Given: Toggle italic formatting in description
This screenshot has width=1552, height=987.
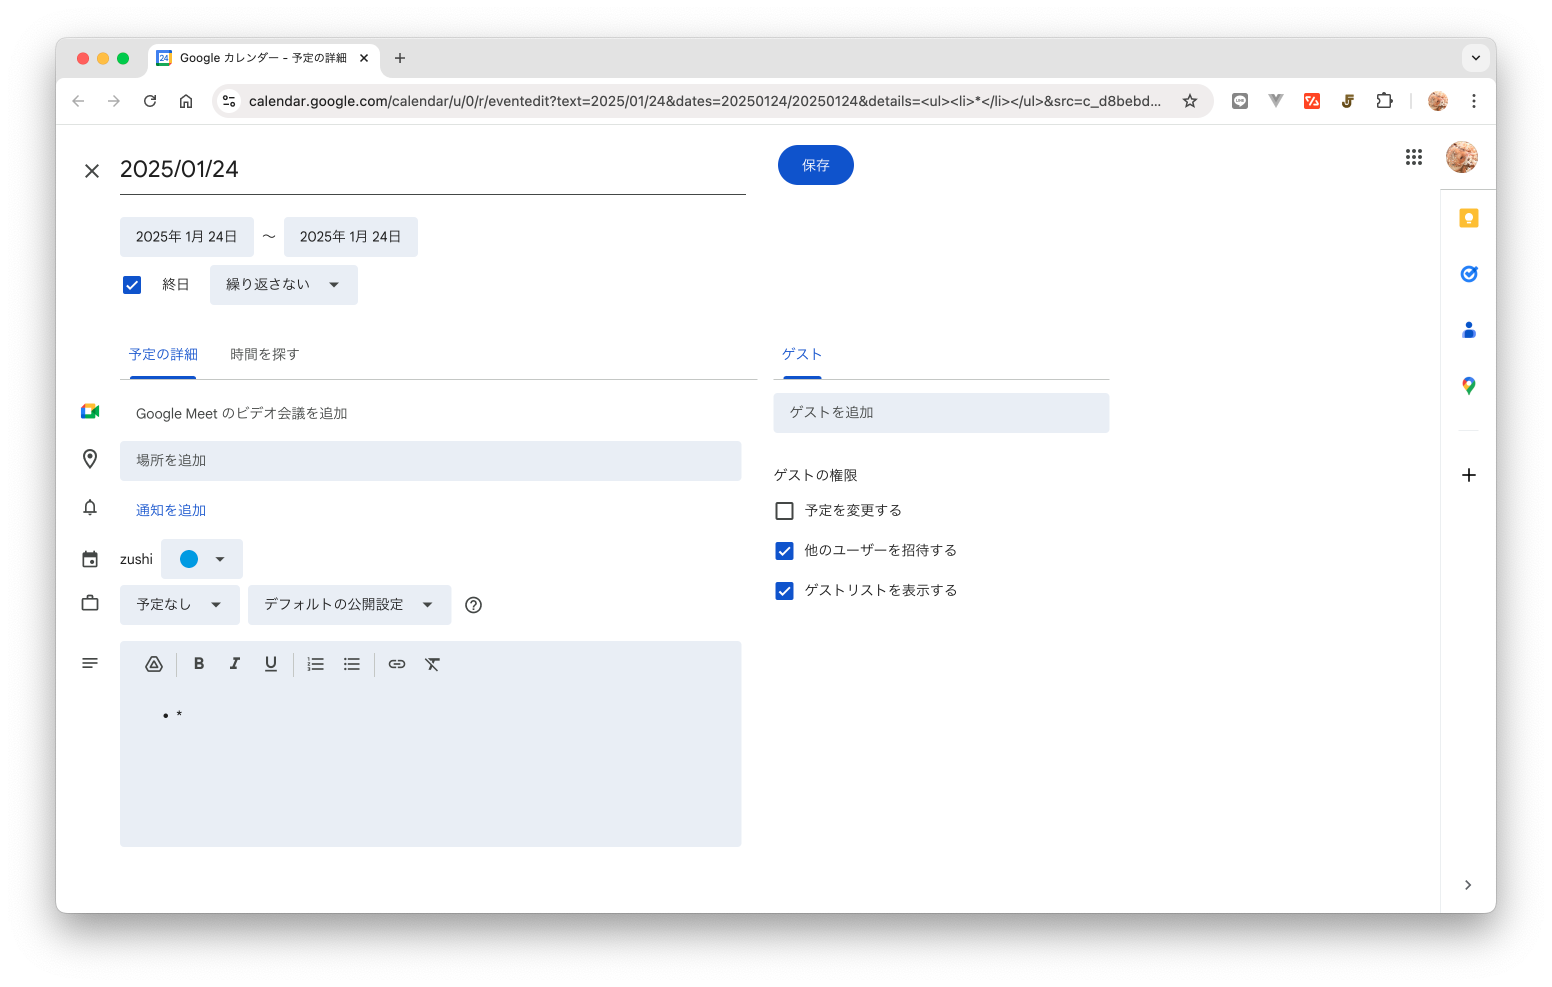Looking at the screenshot, I should click(235, 664).
